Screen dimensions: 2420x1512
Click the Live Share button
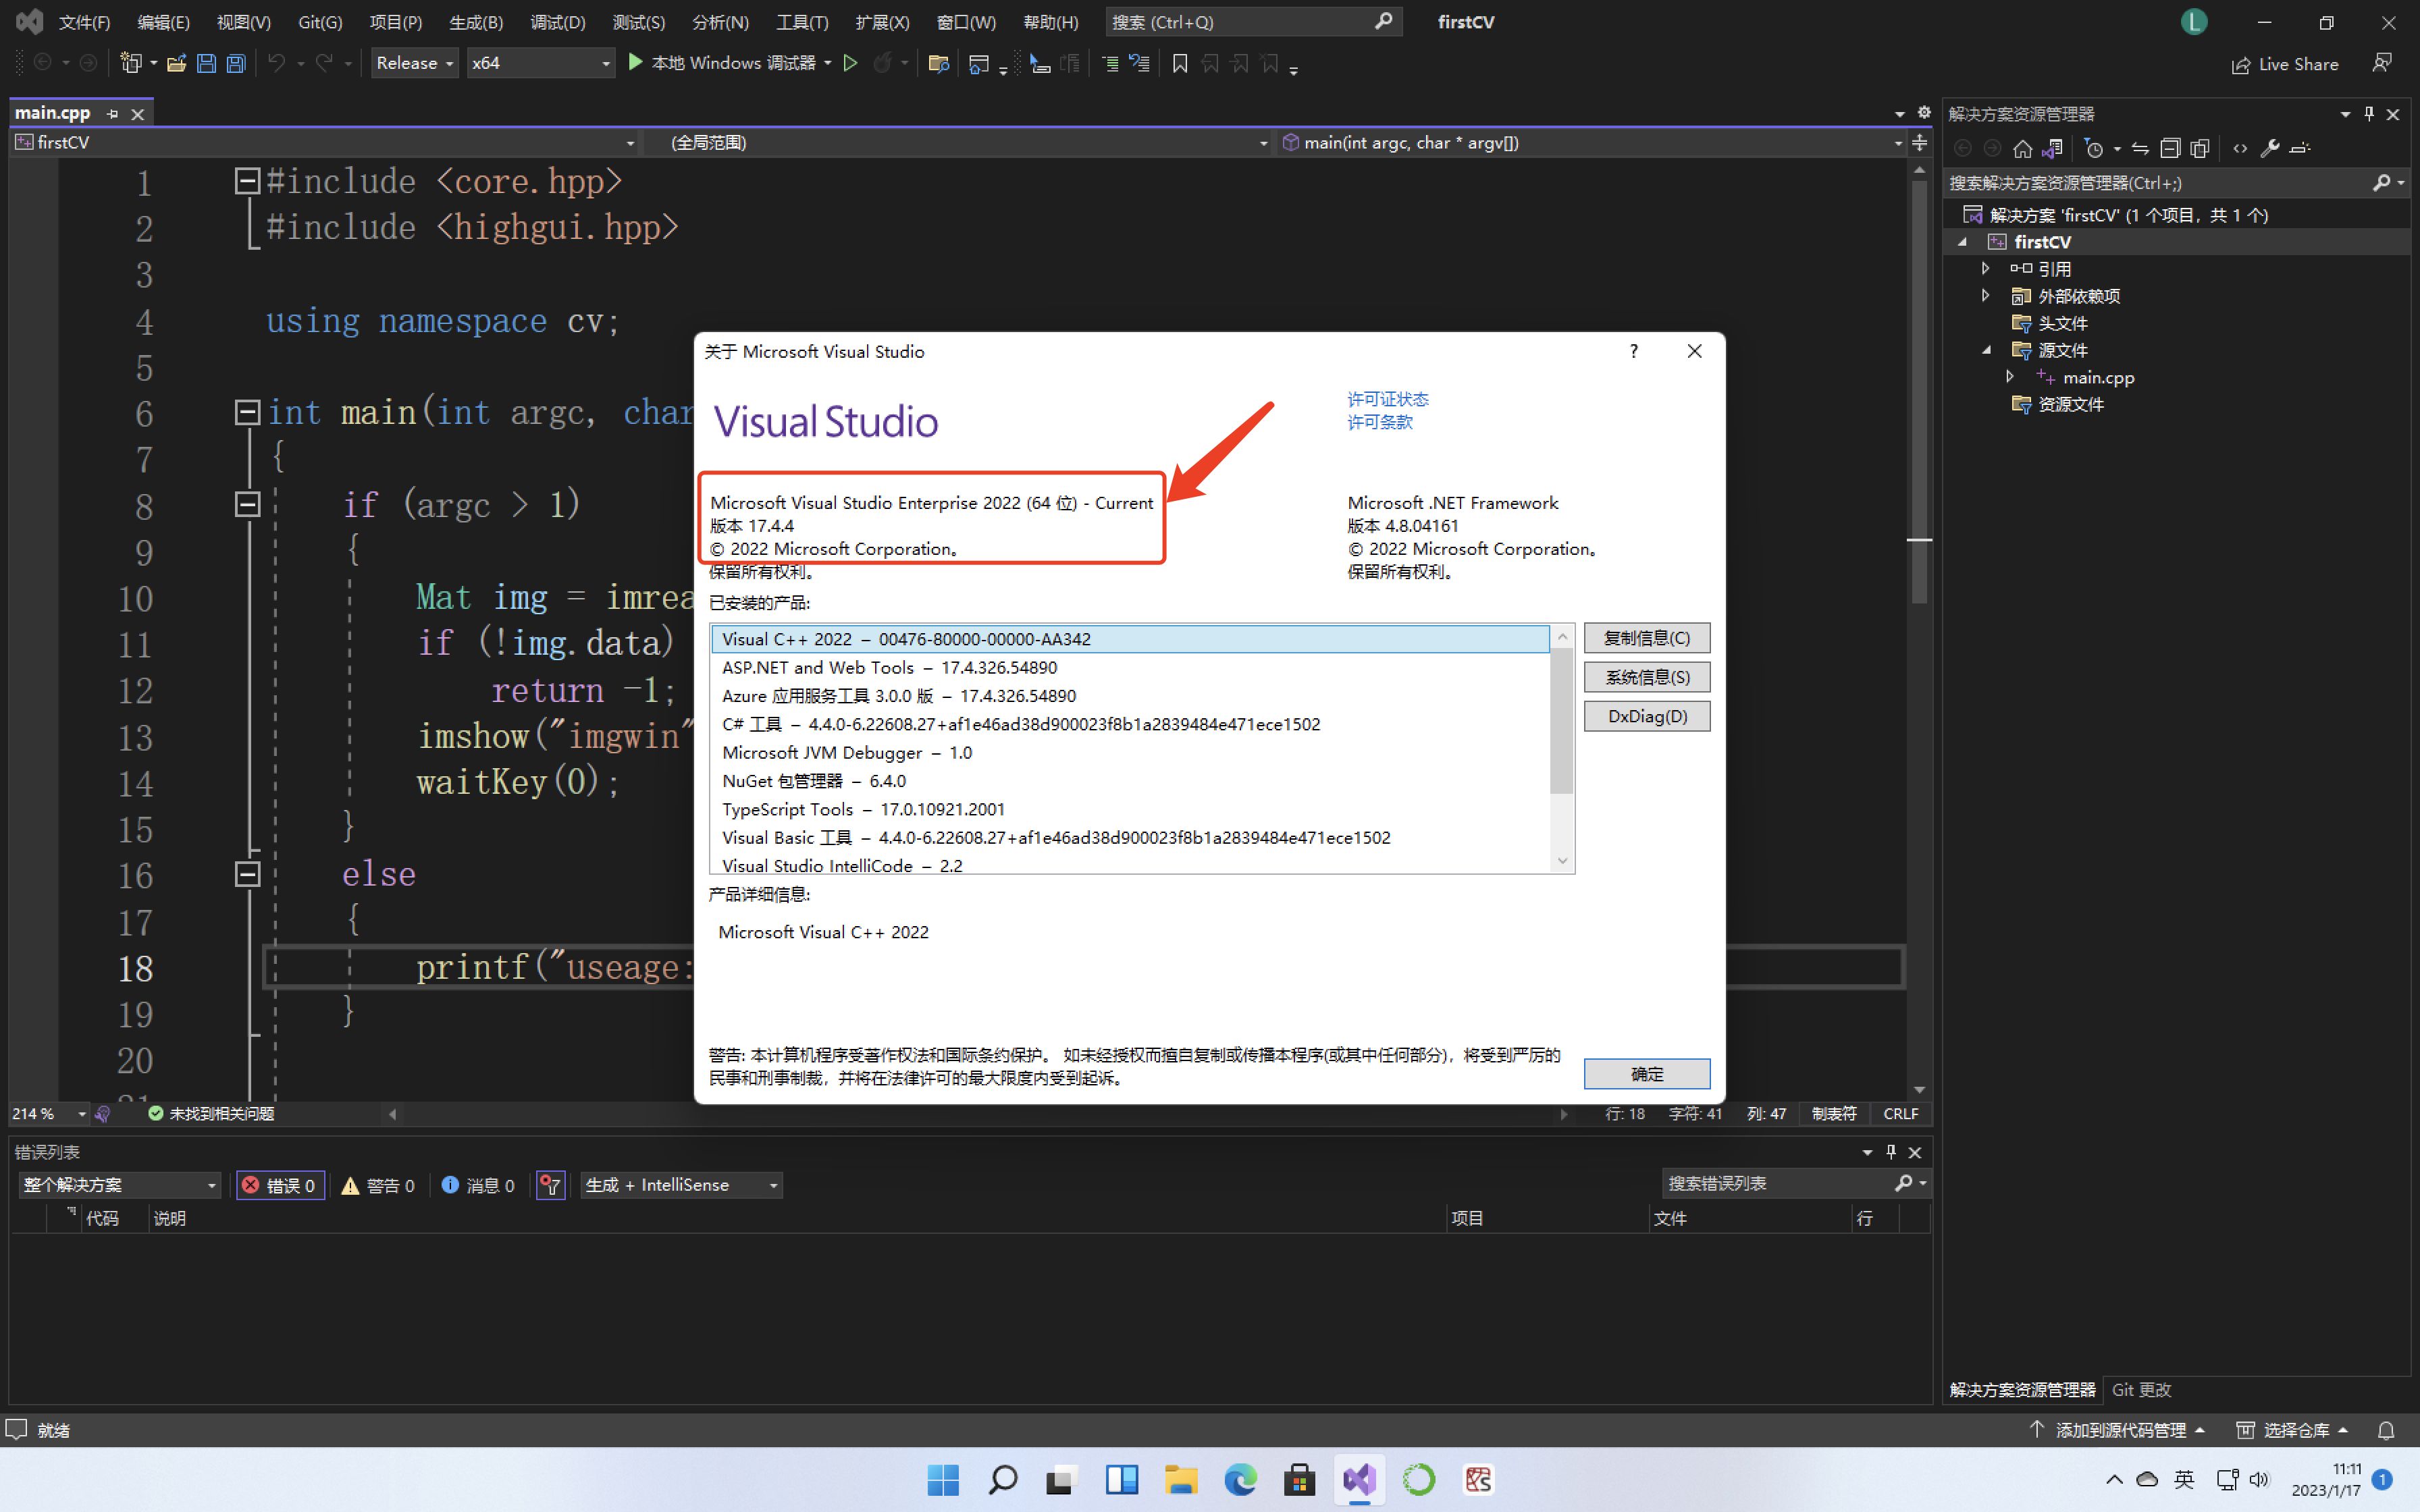[2284, 64]
